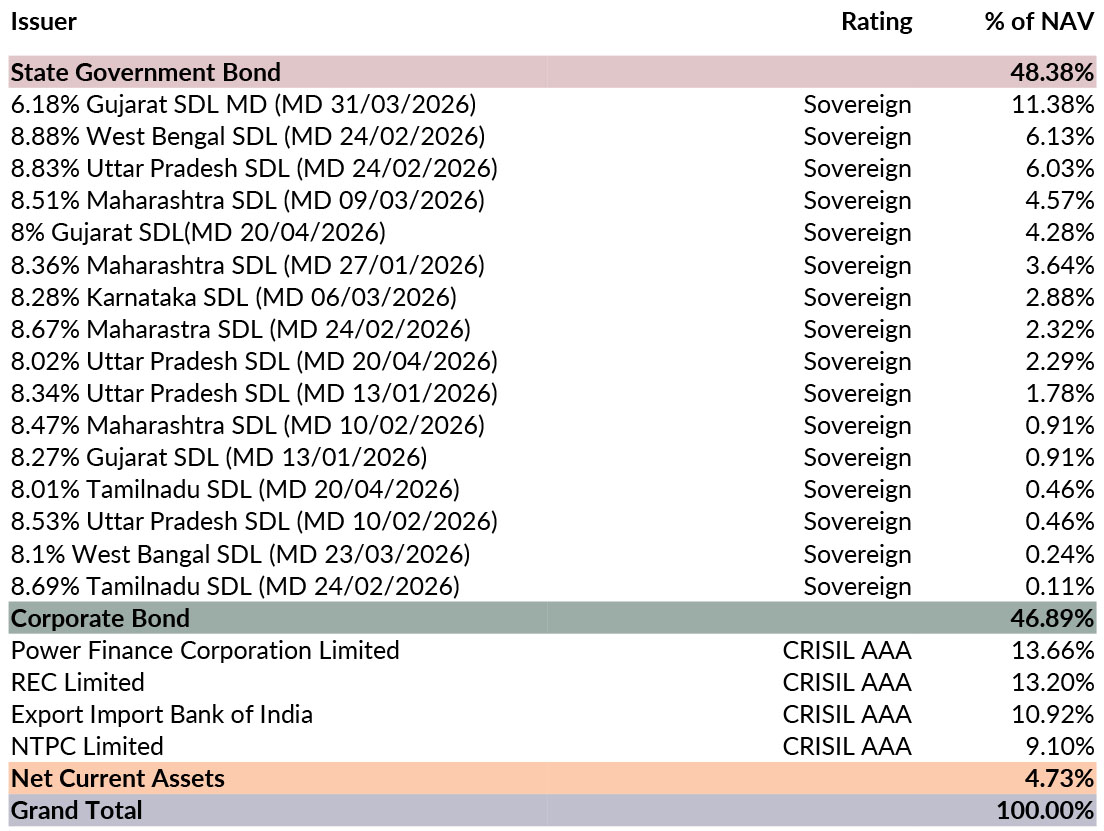Click Export Import Bank of India
This screenshot has height=831, width=1104.
coord(162,714)
